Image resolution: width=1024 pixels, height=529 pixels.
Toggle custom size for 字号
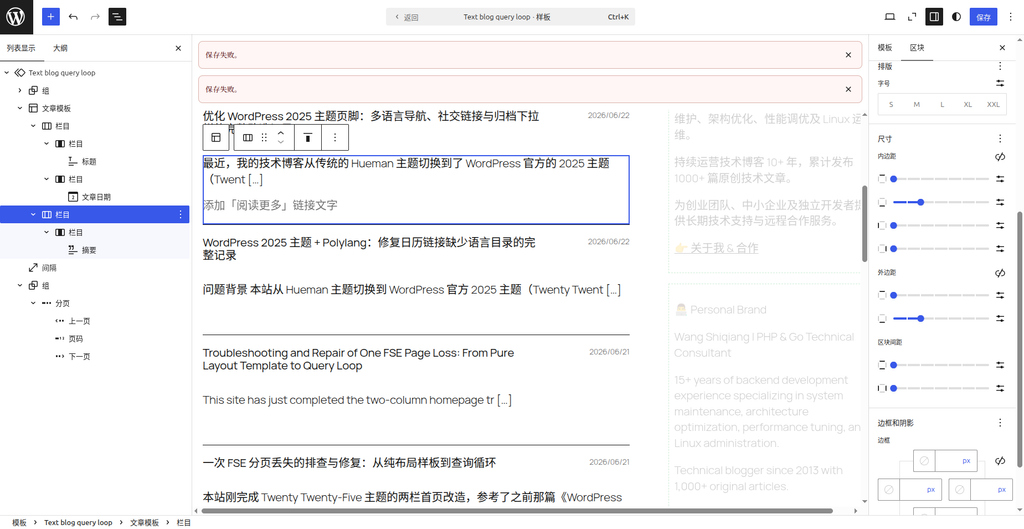tap(1000, 83)
